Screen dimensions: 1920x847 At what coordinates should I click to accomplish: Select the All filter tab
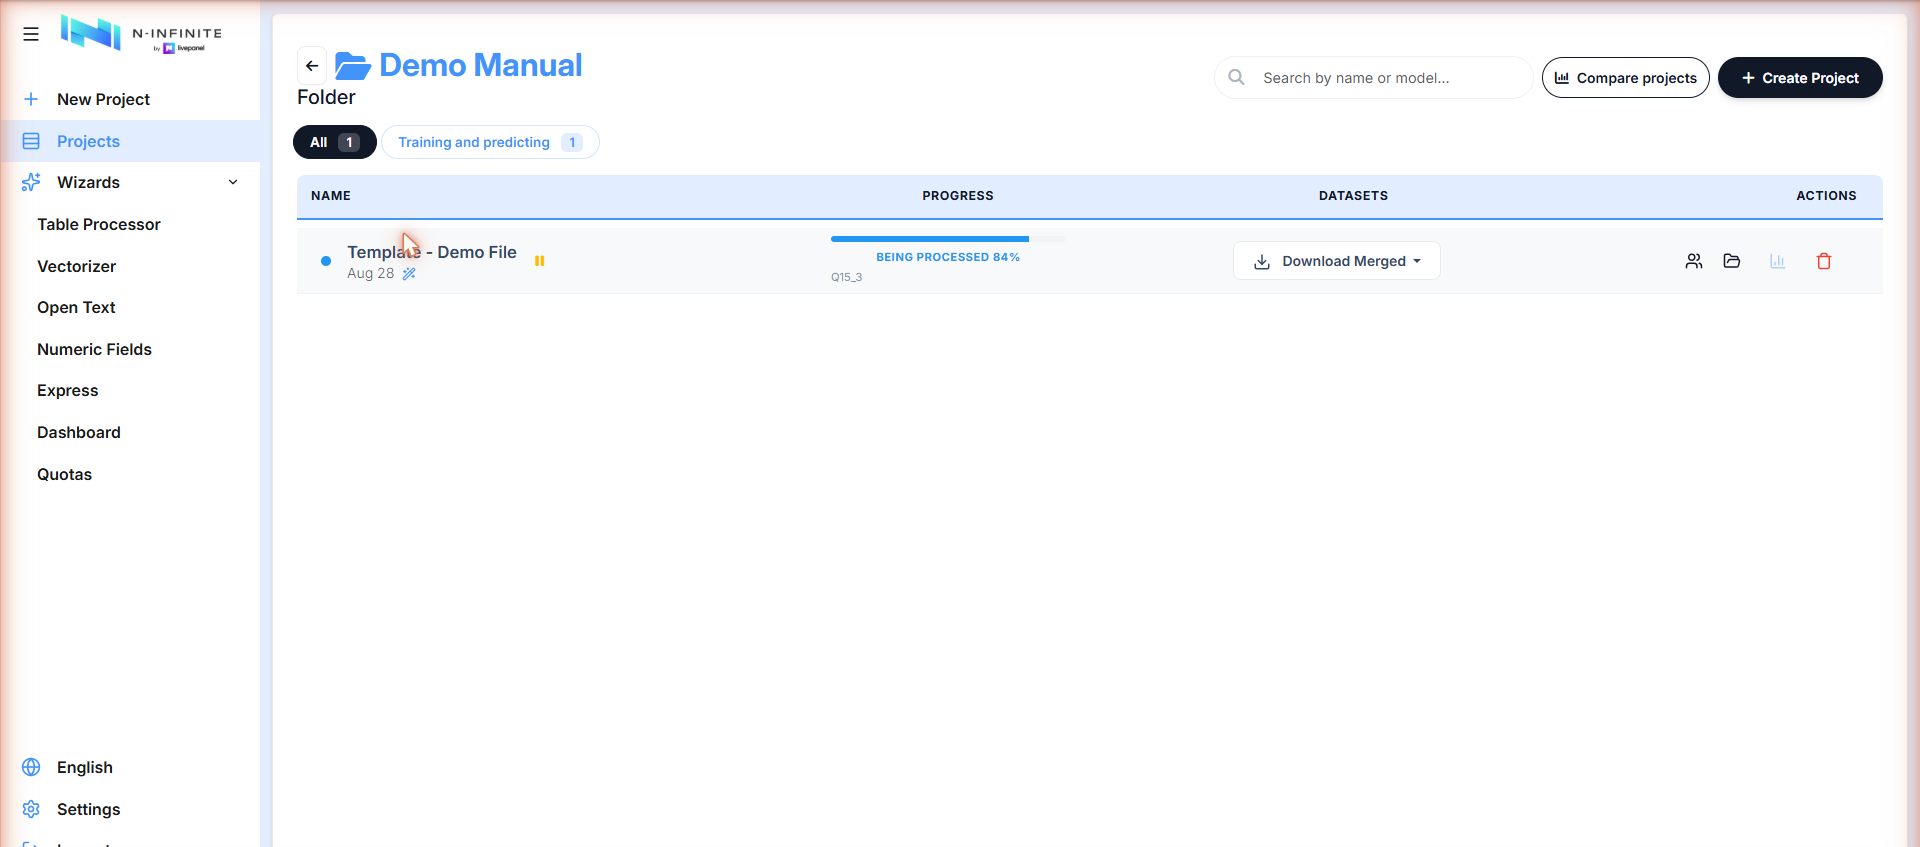(x=334, y=142)
